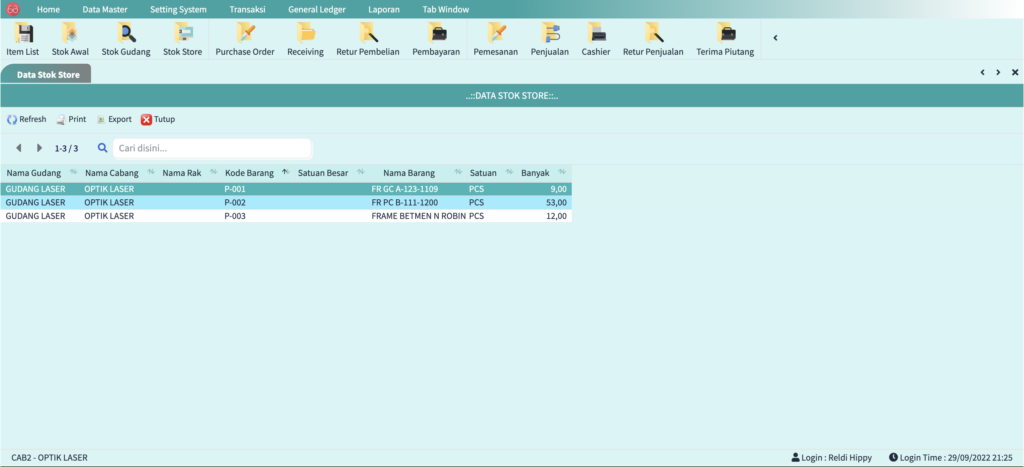Click the Cari disini search field
The width and height of the screenshot is (1024, 467).
pyautogui.click(x=212, y=148)
